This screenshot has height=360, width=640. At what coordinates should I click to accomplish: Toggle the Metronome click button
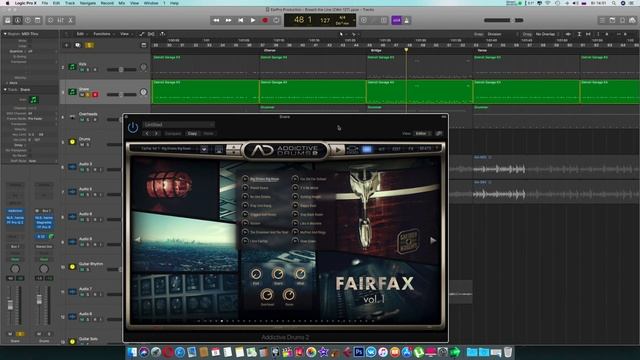click(407, 20)
